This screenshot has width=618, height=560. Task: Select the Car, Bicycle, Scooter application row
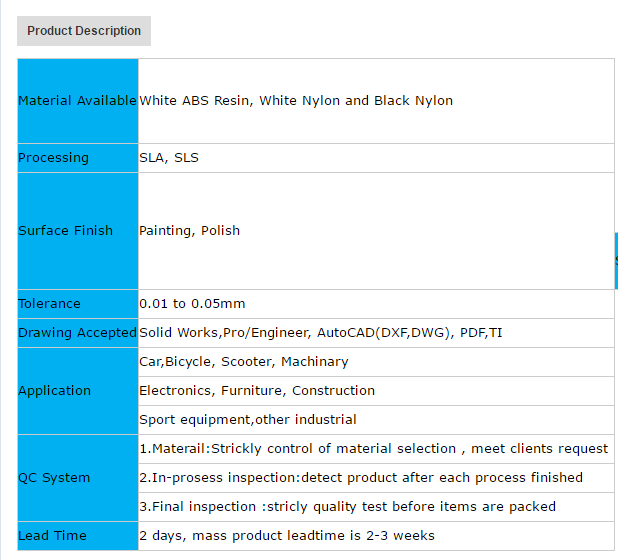click(244, 362)
